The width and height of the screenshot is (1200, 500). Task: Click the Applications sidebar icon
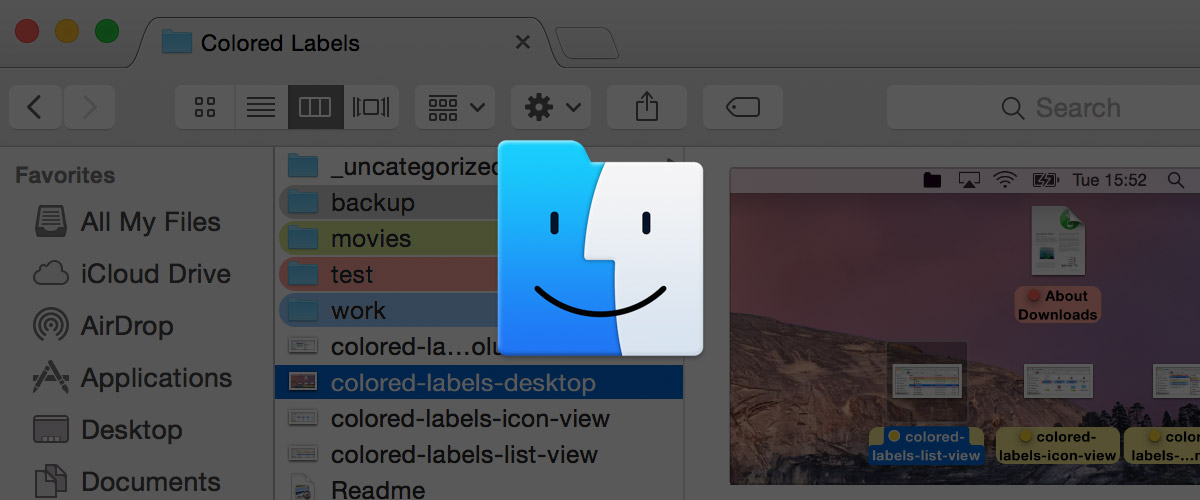[x=51, y=378]
